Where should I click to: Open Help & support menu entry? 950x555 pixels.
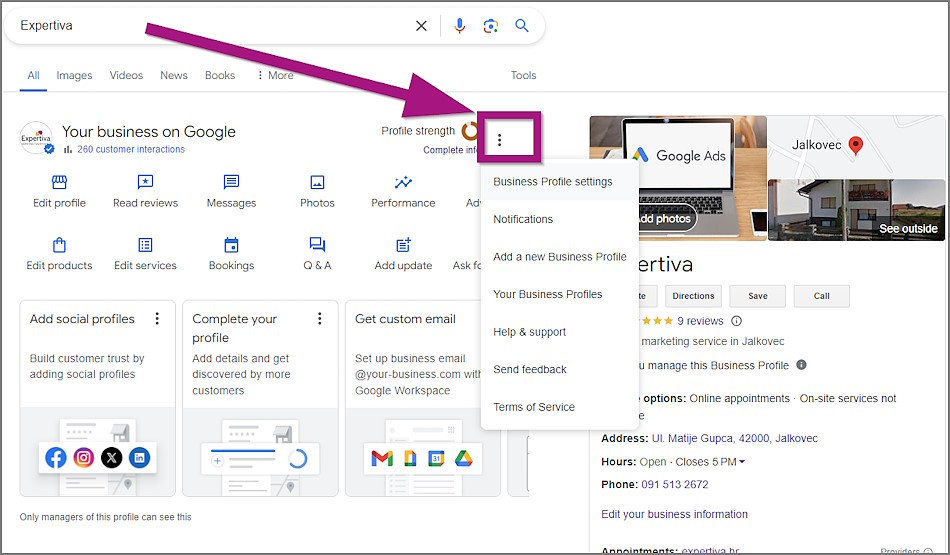(x=559, y=332)
